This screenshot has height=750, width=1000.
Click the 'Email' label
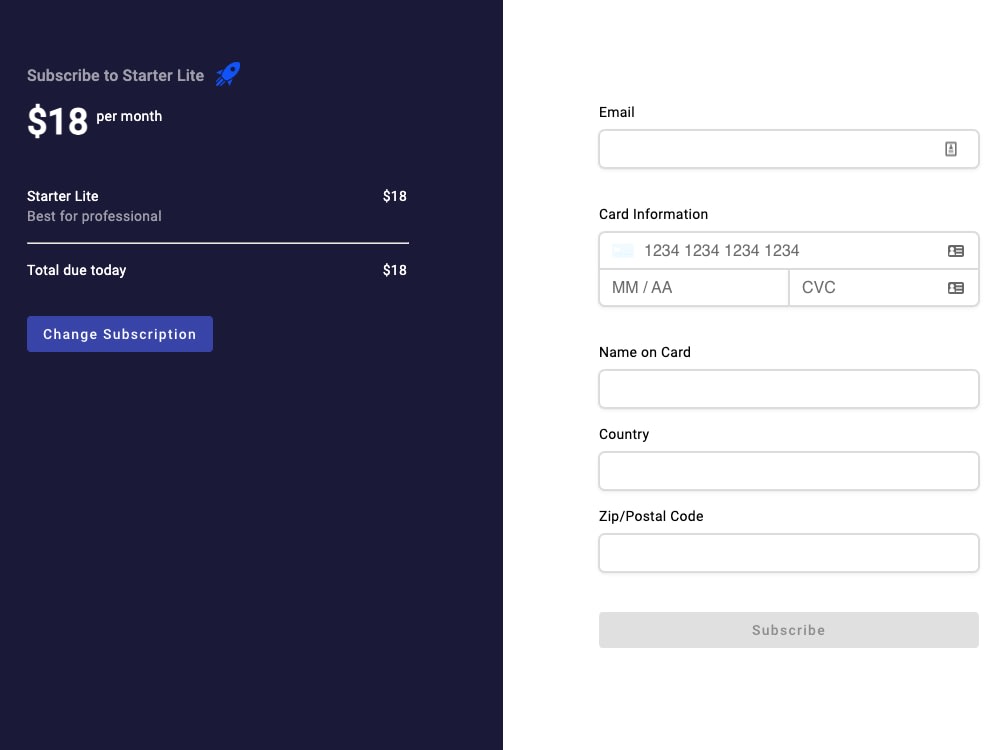click(x=616, y=112)
